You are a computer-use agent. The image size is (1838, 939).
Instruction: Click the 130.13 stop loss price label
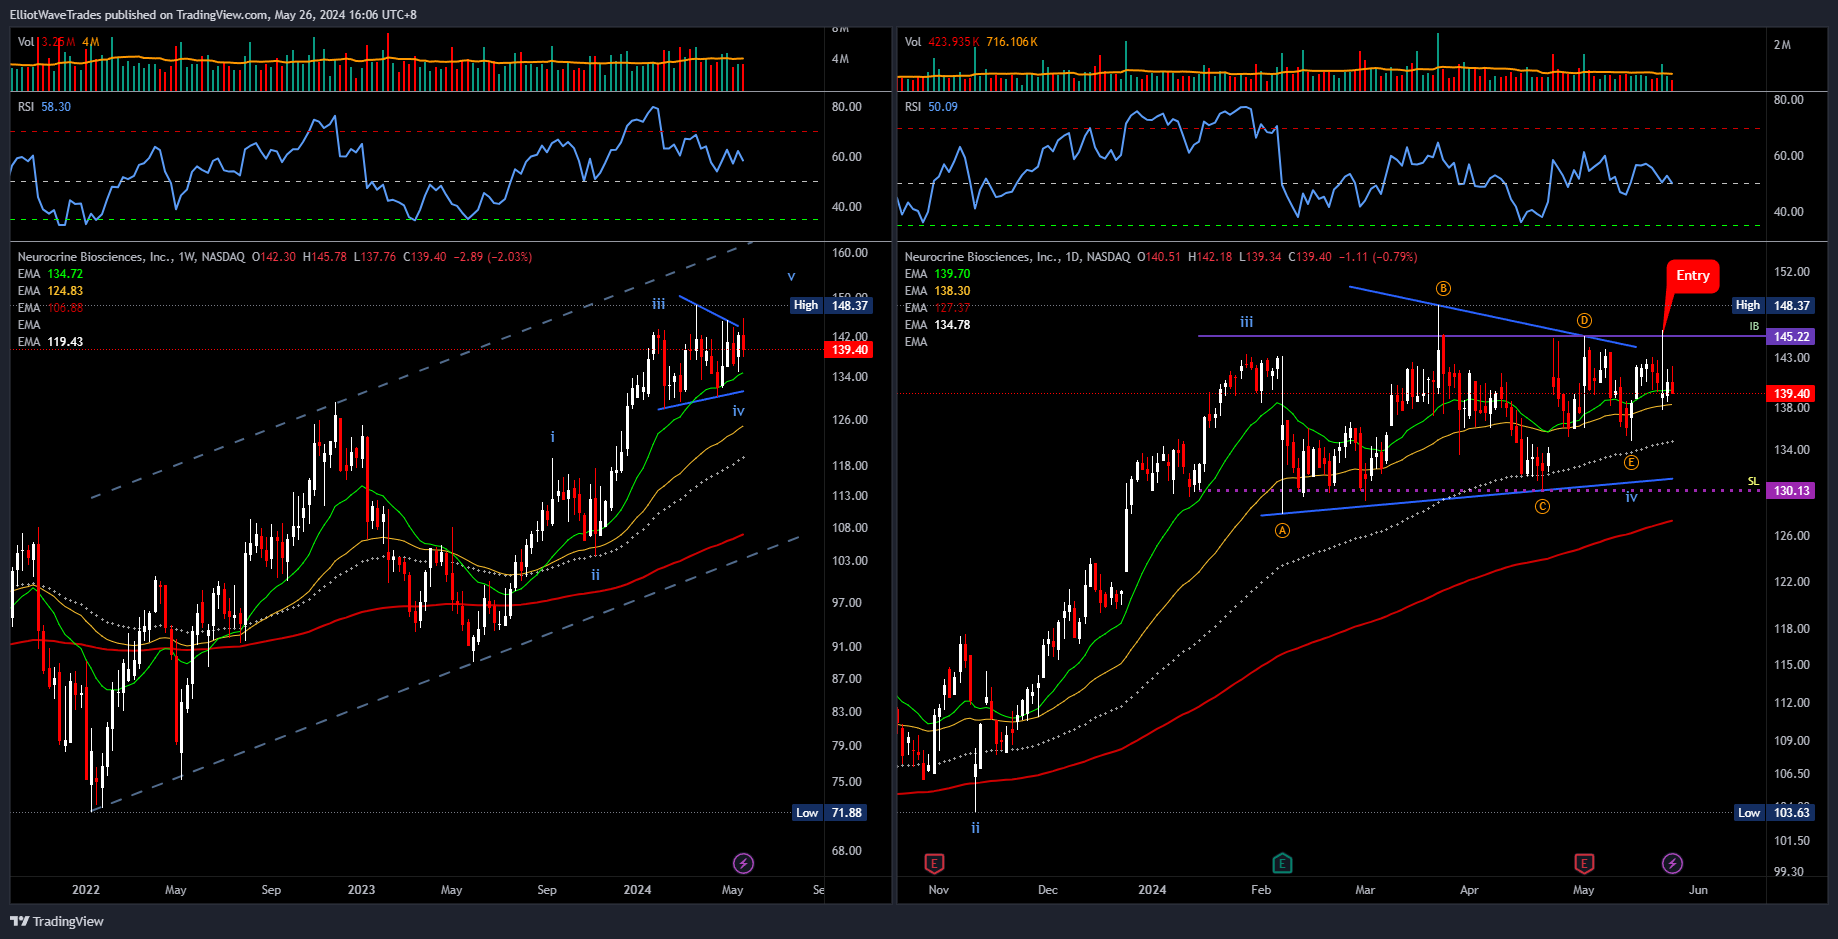point(1791,491)
